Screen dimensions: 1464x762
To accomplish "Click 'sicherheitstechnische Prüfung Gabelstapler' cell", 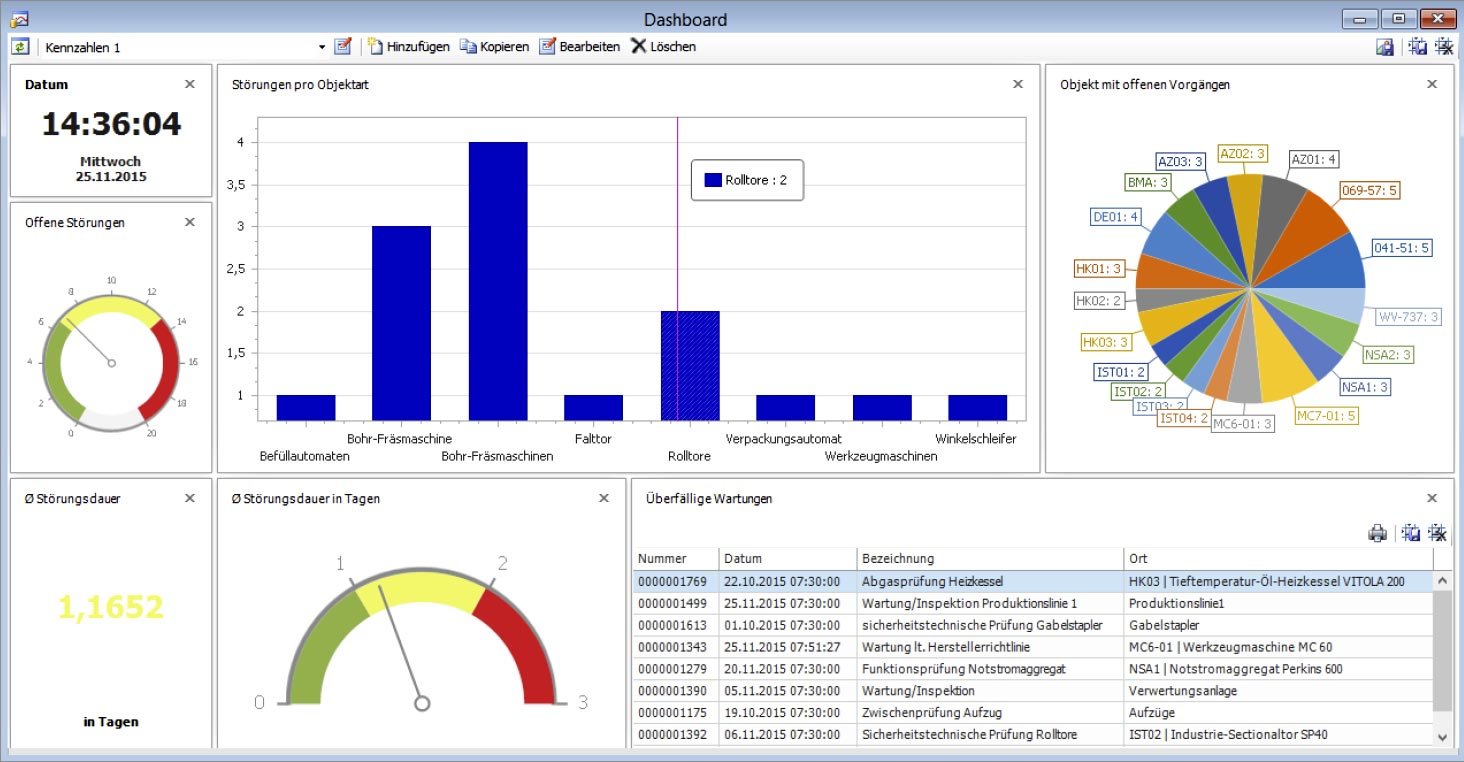I will (x=990, y=625).
